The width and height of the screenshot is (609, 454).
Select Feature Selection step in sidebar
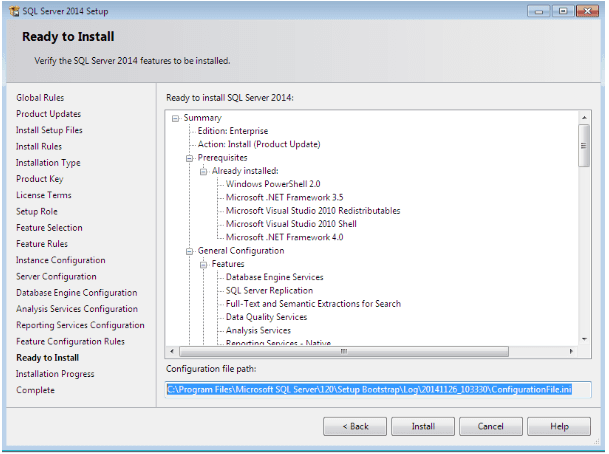coord(49,228)
